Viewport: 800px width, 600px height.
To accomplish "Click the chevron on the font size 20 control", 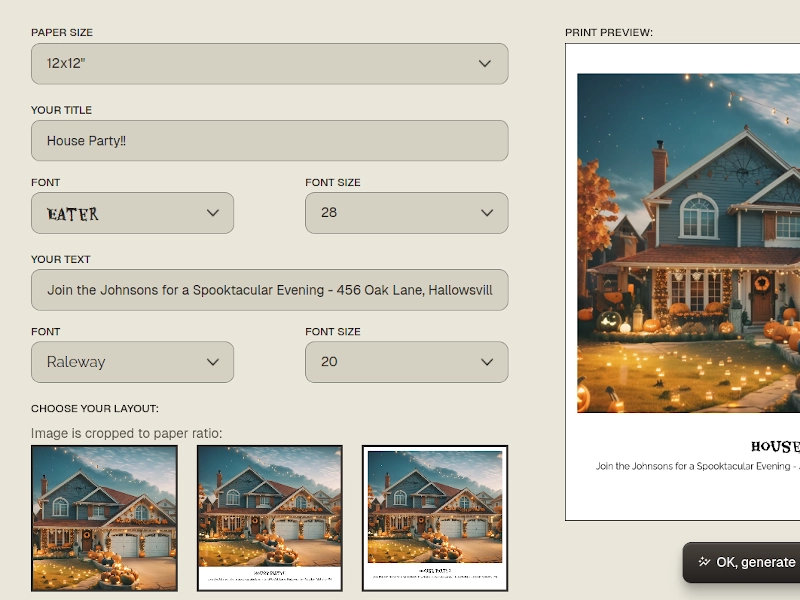I will click(486, 362).
